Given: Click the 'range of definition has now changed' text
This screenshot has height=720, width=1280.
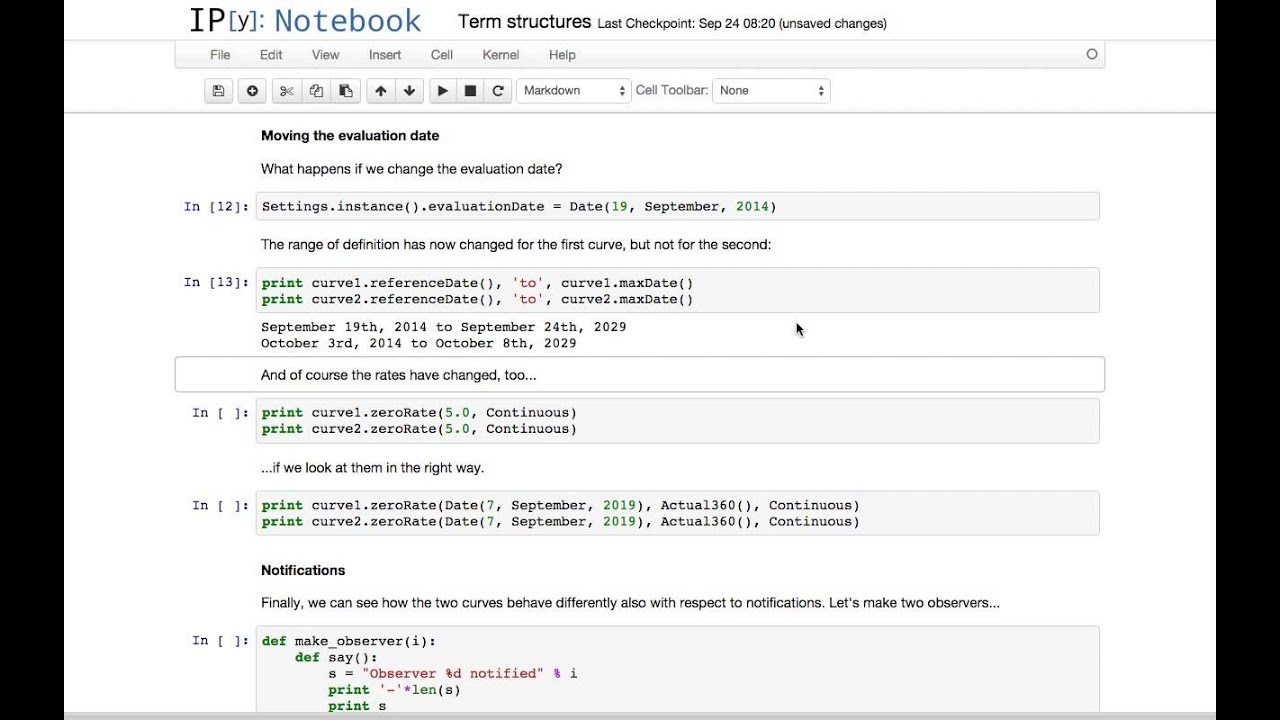Looking at the screenshot, I should tap(516, 245).
